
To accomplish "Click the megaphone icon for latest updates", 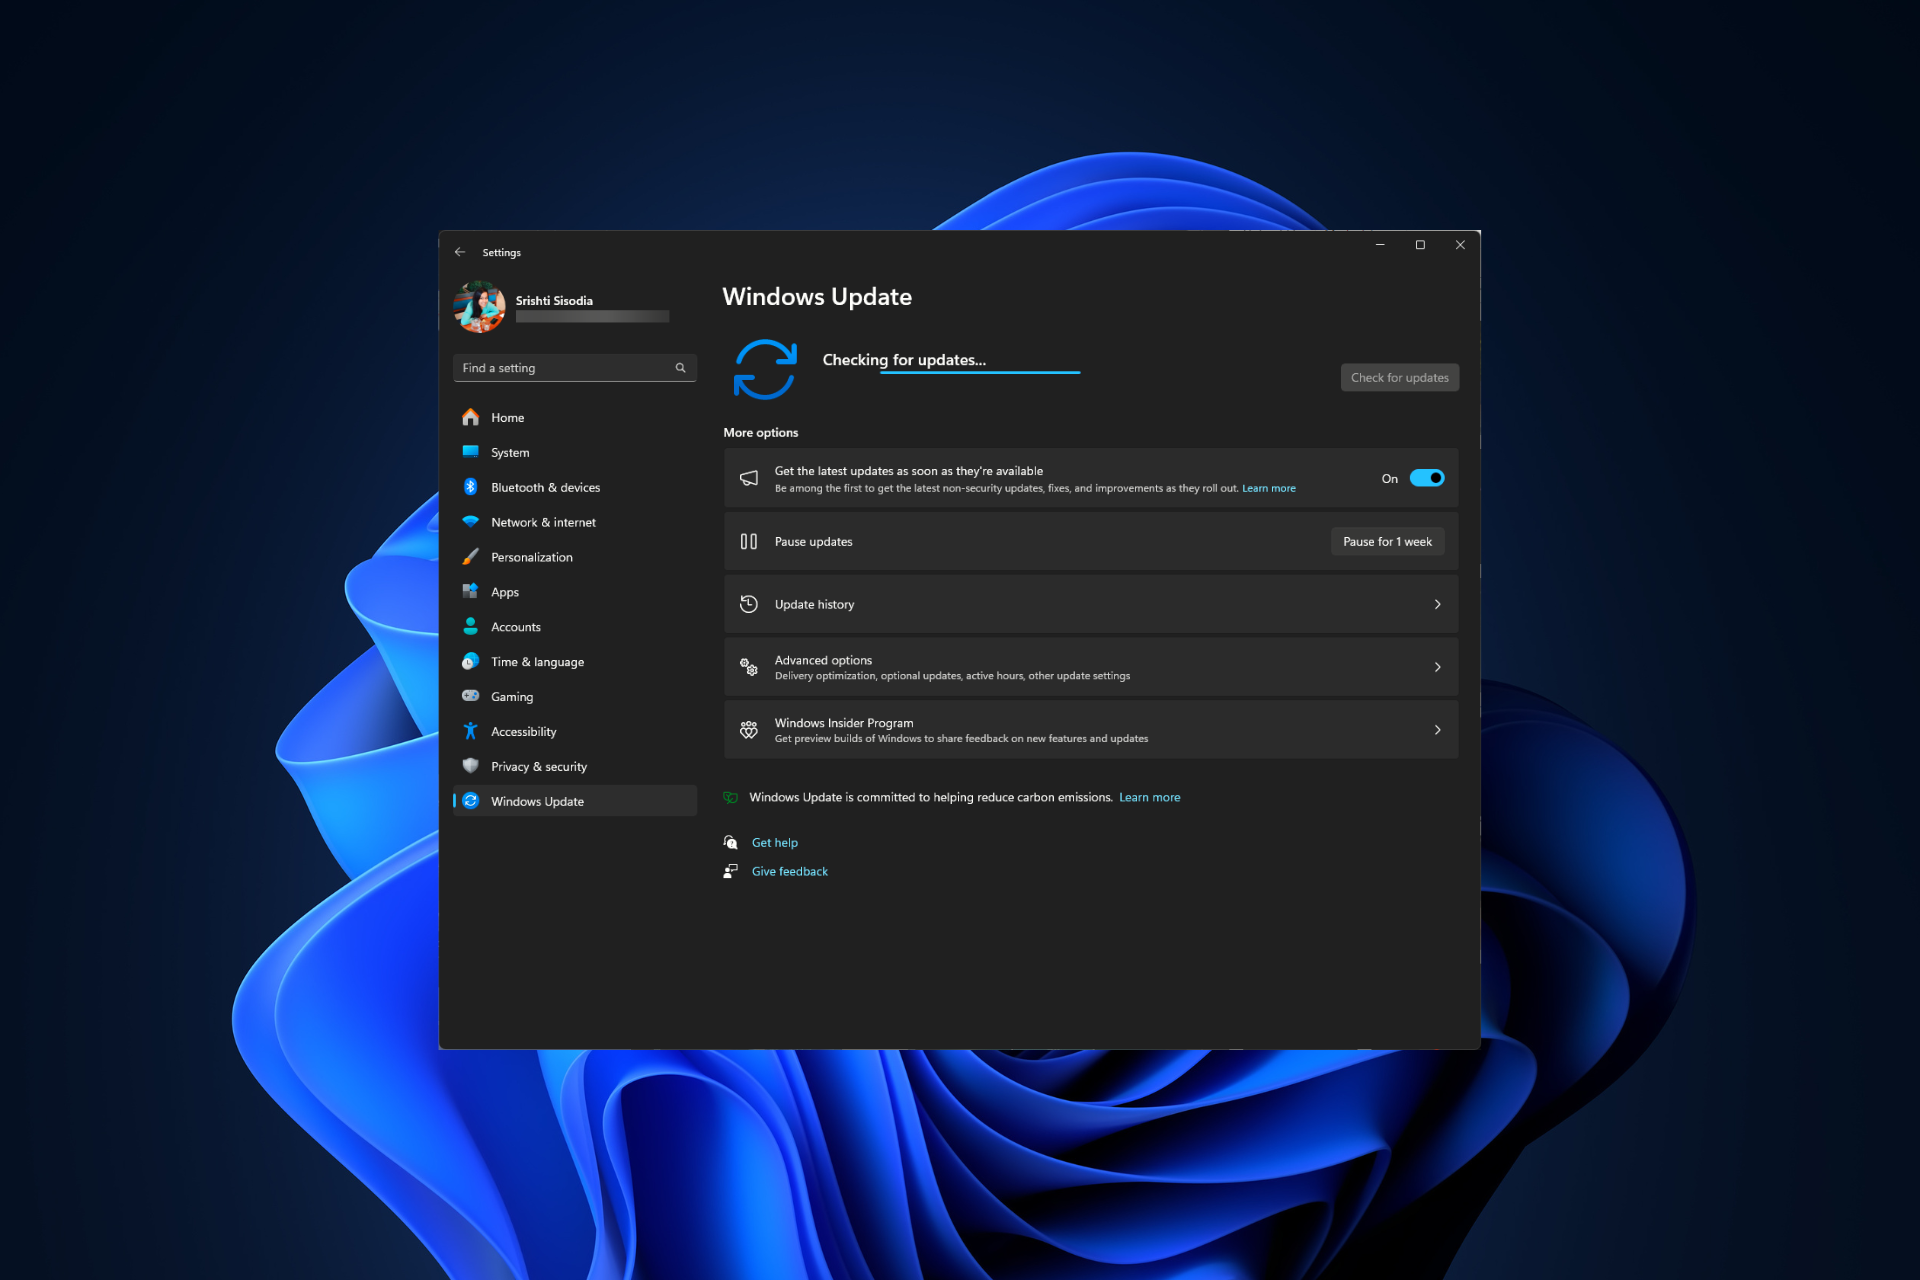I will (x=748, y=478).
